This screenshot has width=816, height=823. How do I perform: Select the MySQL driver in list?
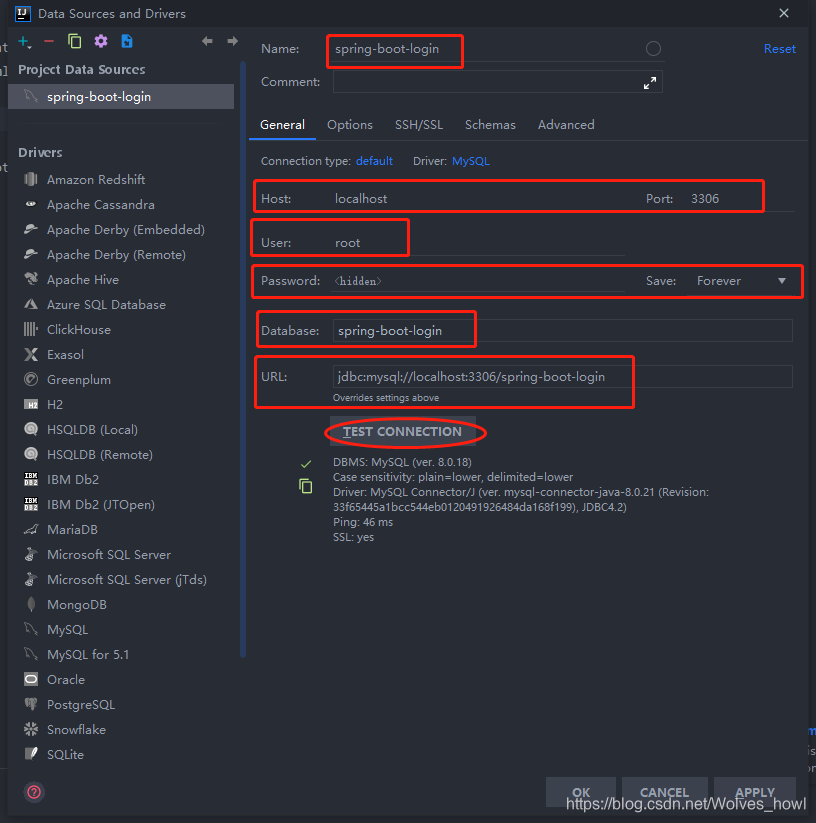pyautogui.click(x=67, y=630)
